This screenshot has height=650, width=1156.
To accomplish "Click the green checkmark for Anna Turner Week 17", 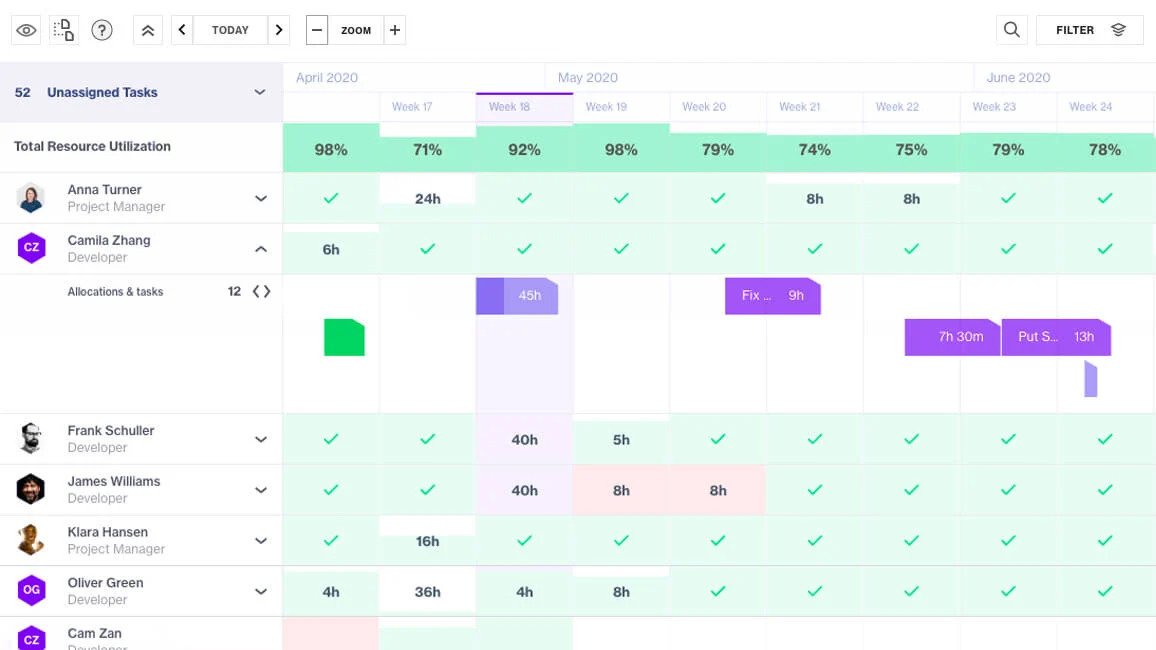I will pyautogui.click(x=331, y=199).
